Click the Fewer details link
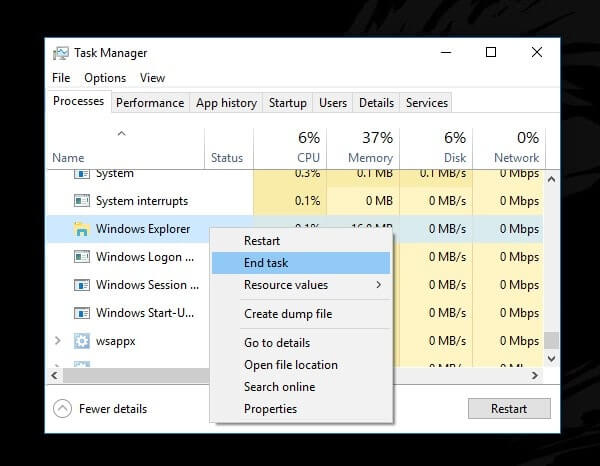This screenshot has width=600, height=466. pyautogui.click(x=113, y=409)
